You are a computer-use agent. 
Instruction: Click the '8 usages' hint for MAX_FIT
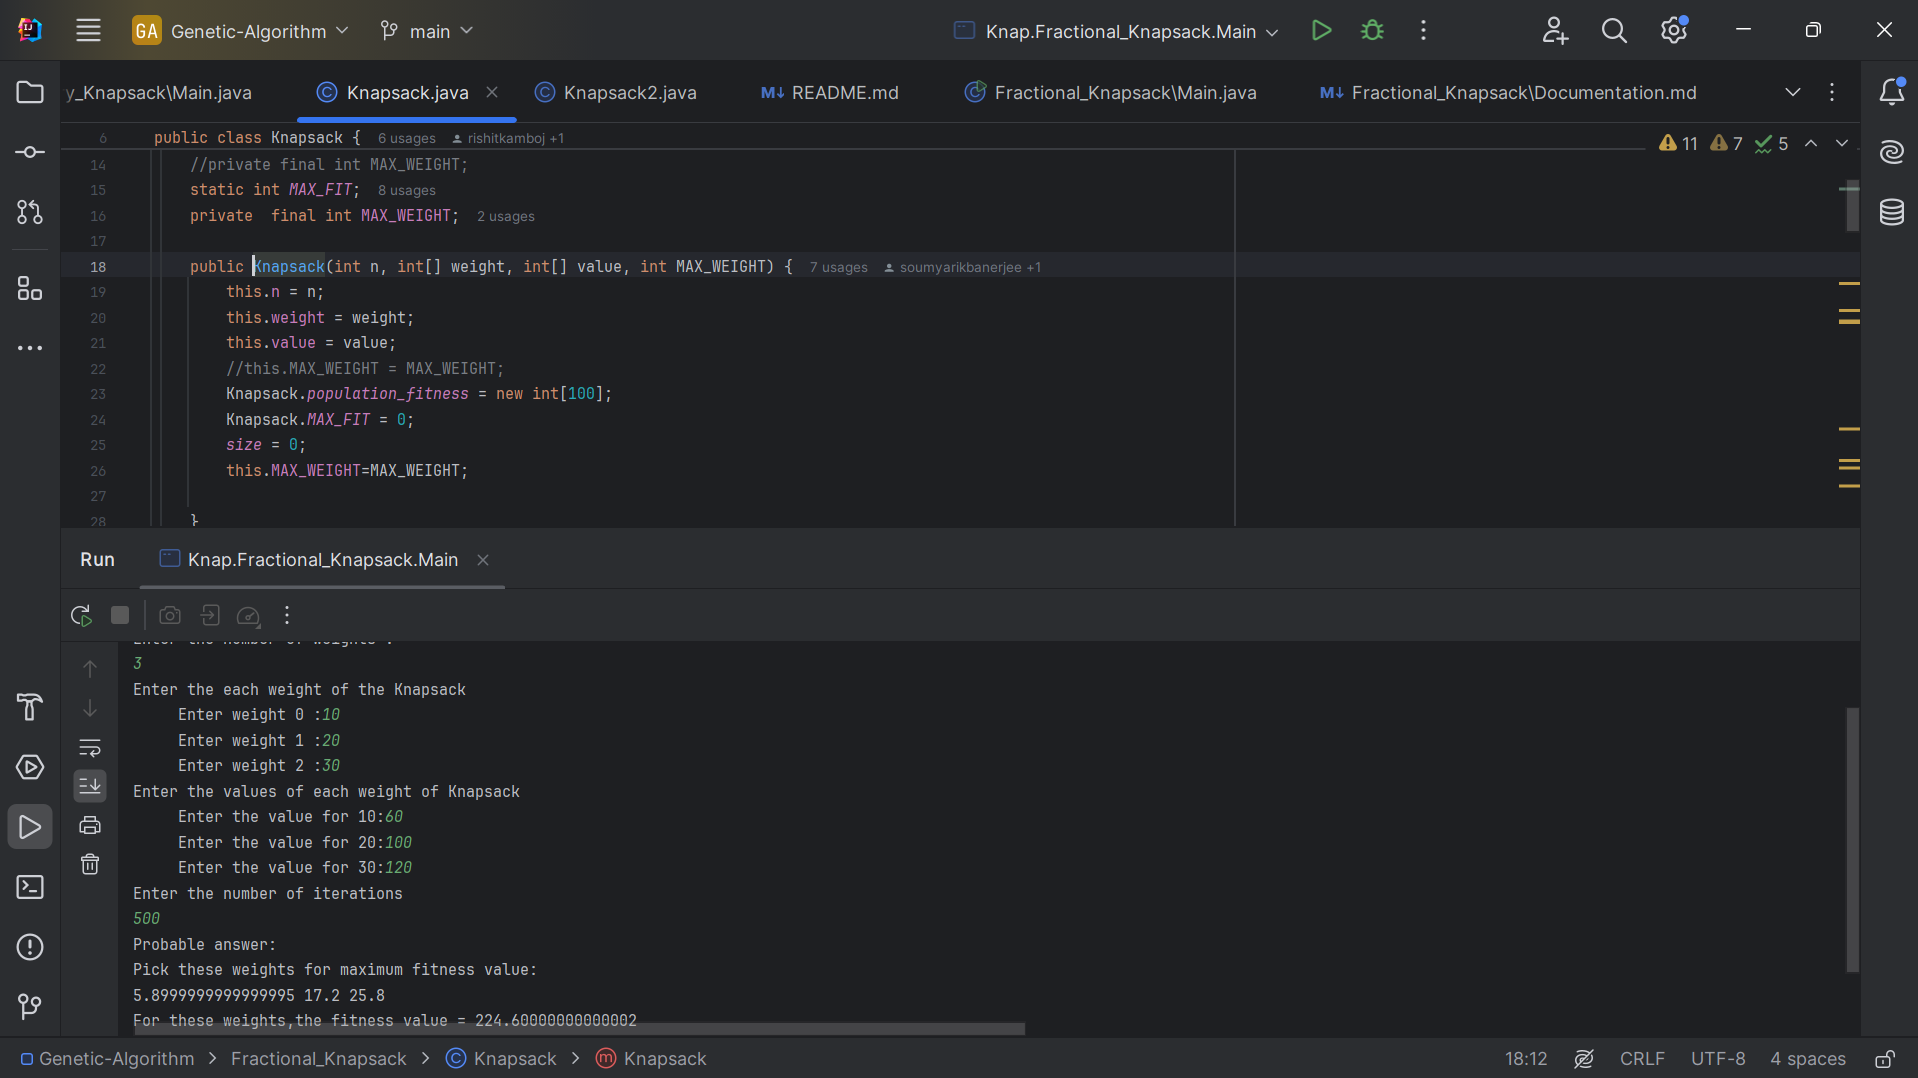(407, 191)
